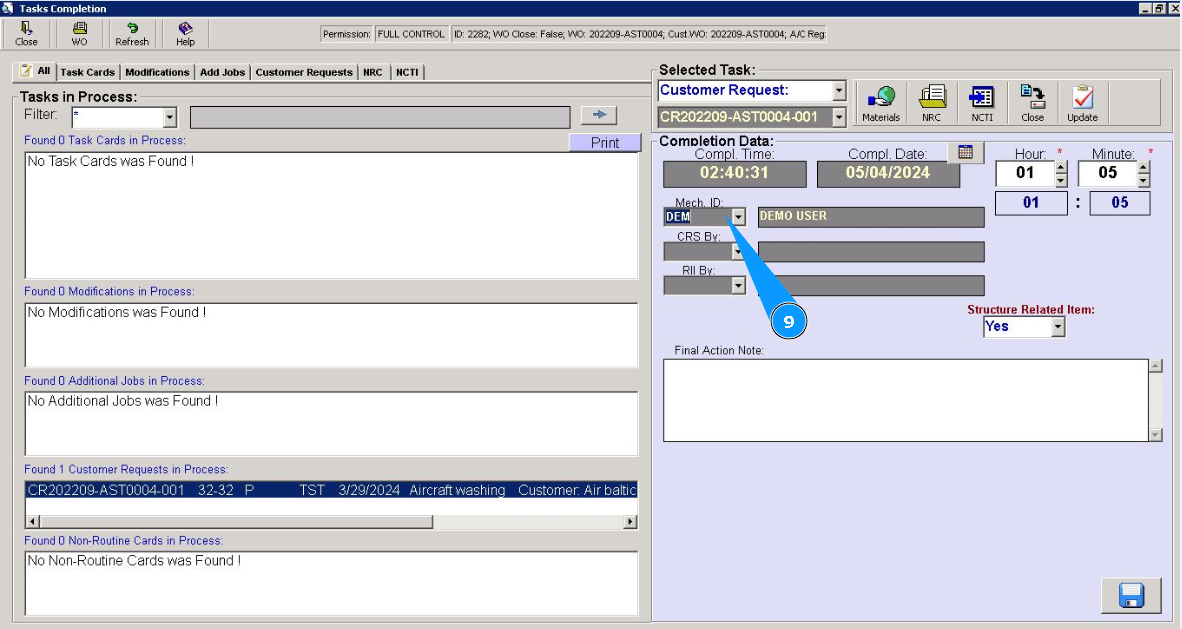Expand the RII By dropdown
Viewport: 1182px width, 629px height.
pos(739,286)
